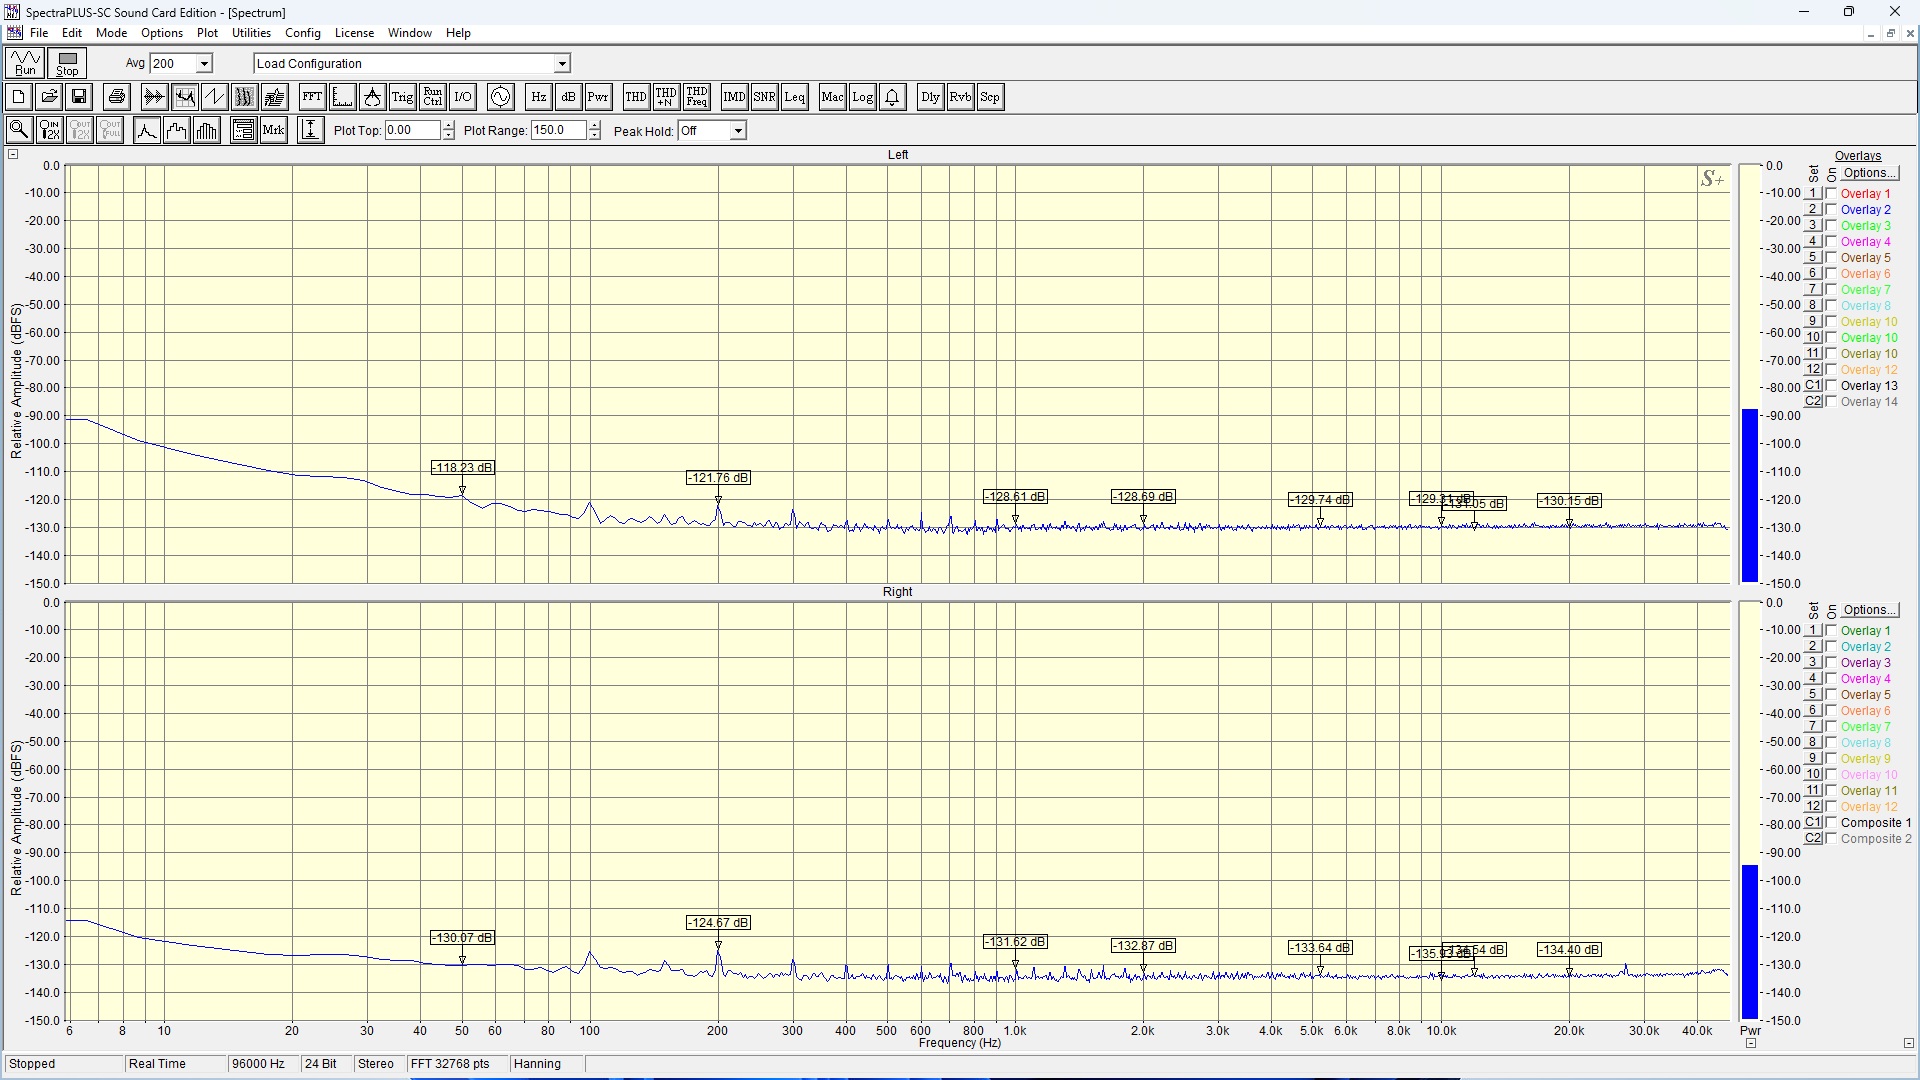Enable Overlay 3 checkbox in Right plot
Screen dimensions: 1920x1080
point(1831,663)
